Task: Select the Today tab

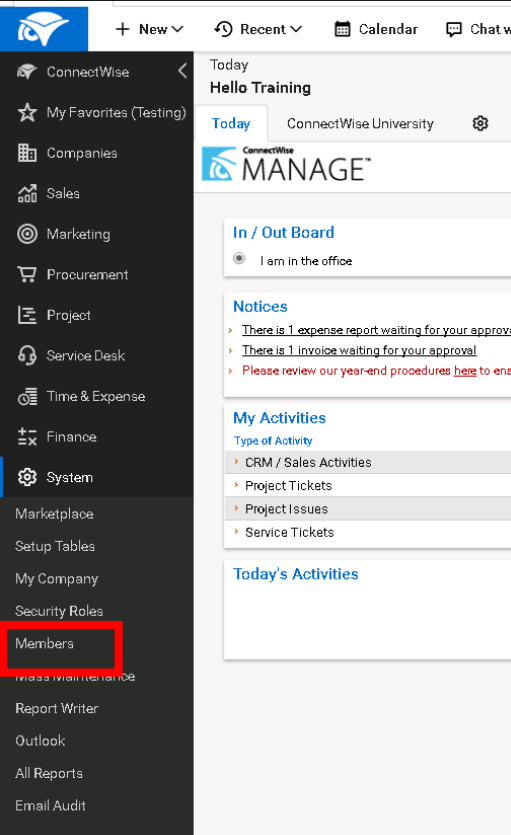Action: point(231,124)
